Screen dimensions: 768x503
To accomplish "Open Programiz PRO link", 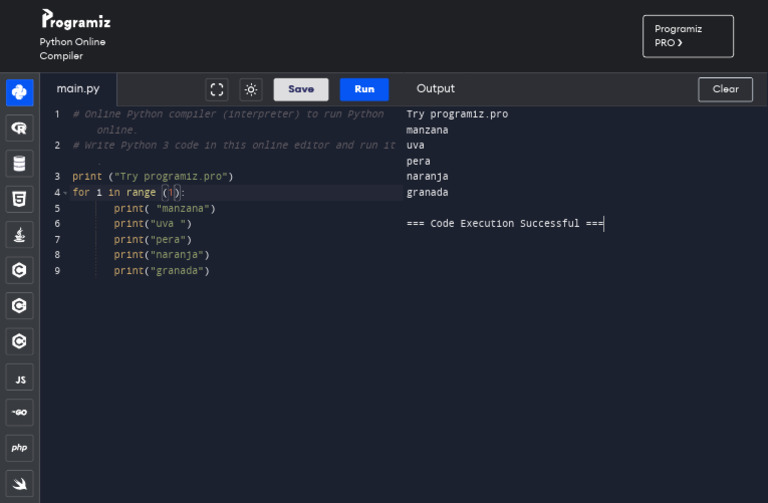I will (x=688, y=36).
